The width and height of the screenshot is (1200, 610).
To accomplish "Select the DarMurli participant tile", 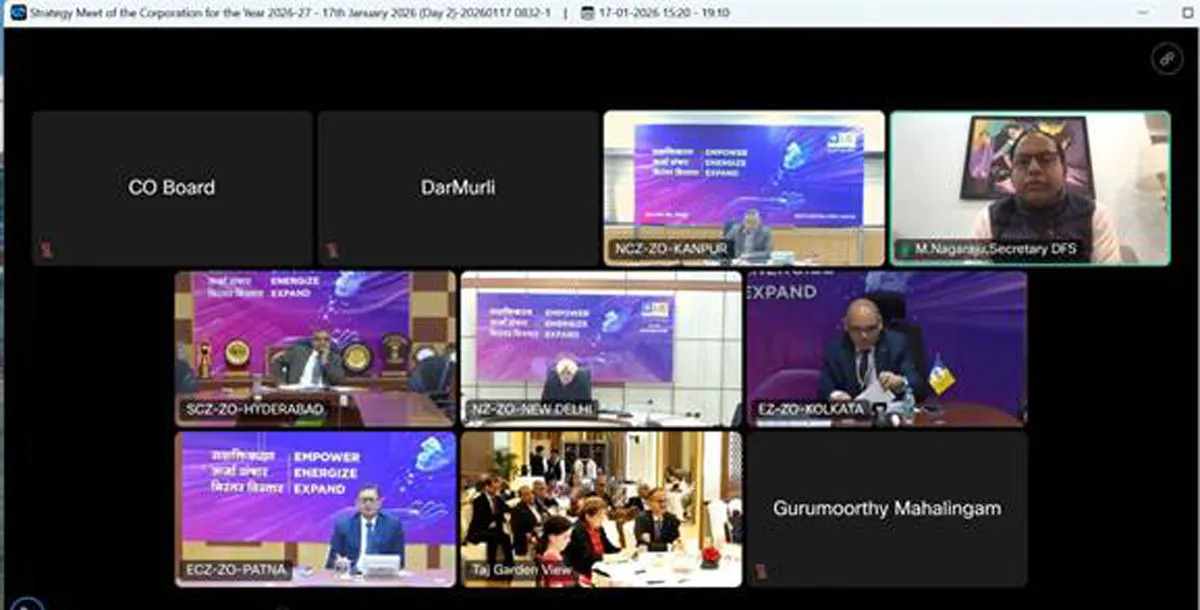I will tap(457, 188).
